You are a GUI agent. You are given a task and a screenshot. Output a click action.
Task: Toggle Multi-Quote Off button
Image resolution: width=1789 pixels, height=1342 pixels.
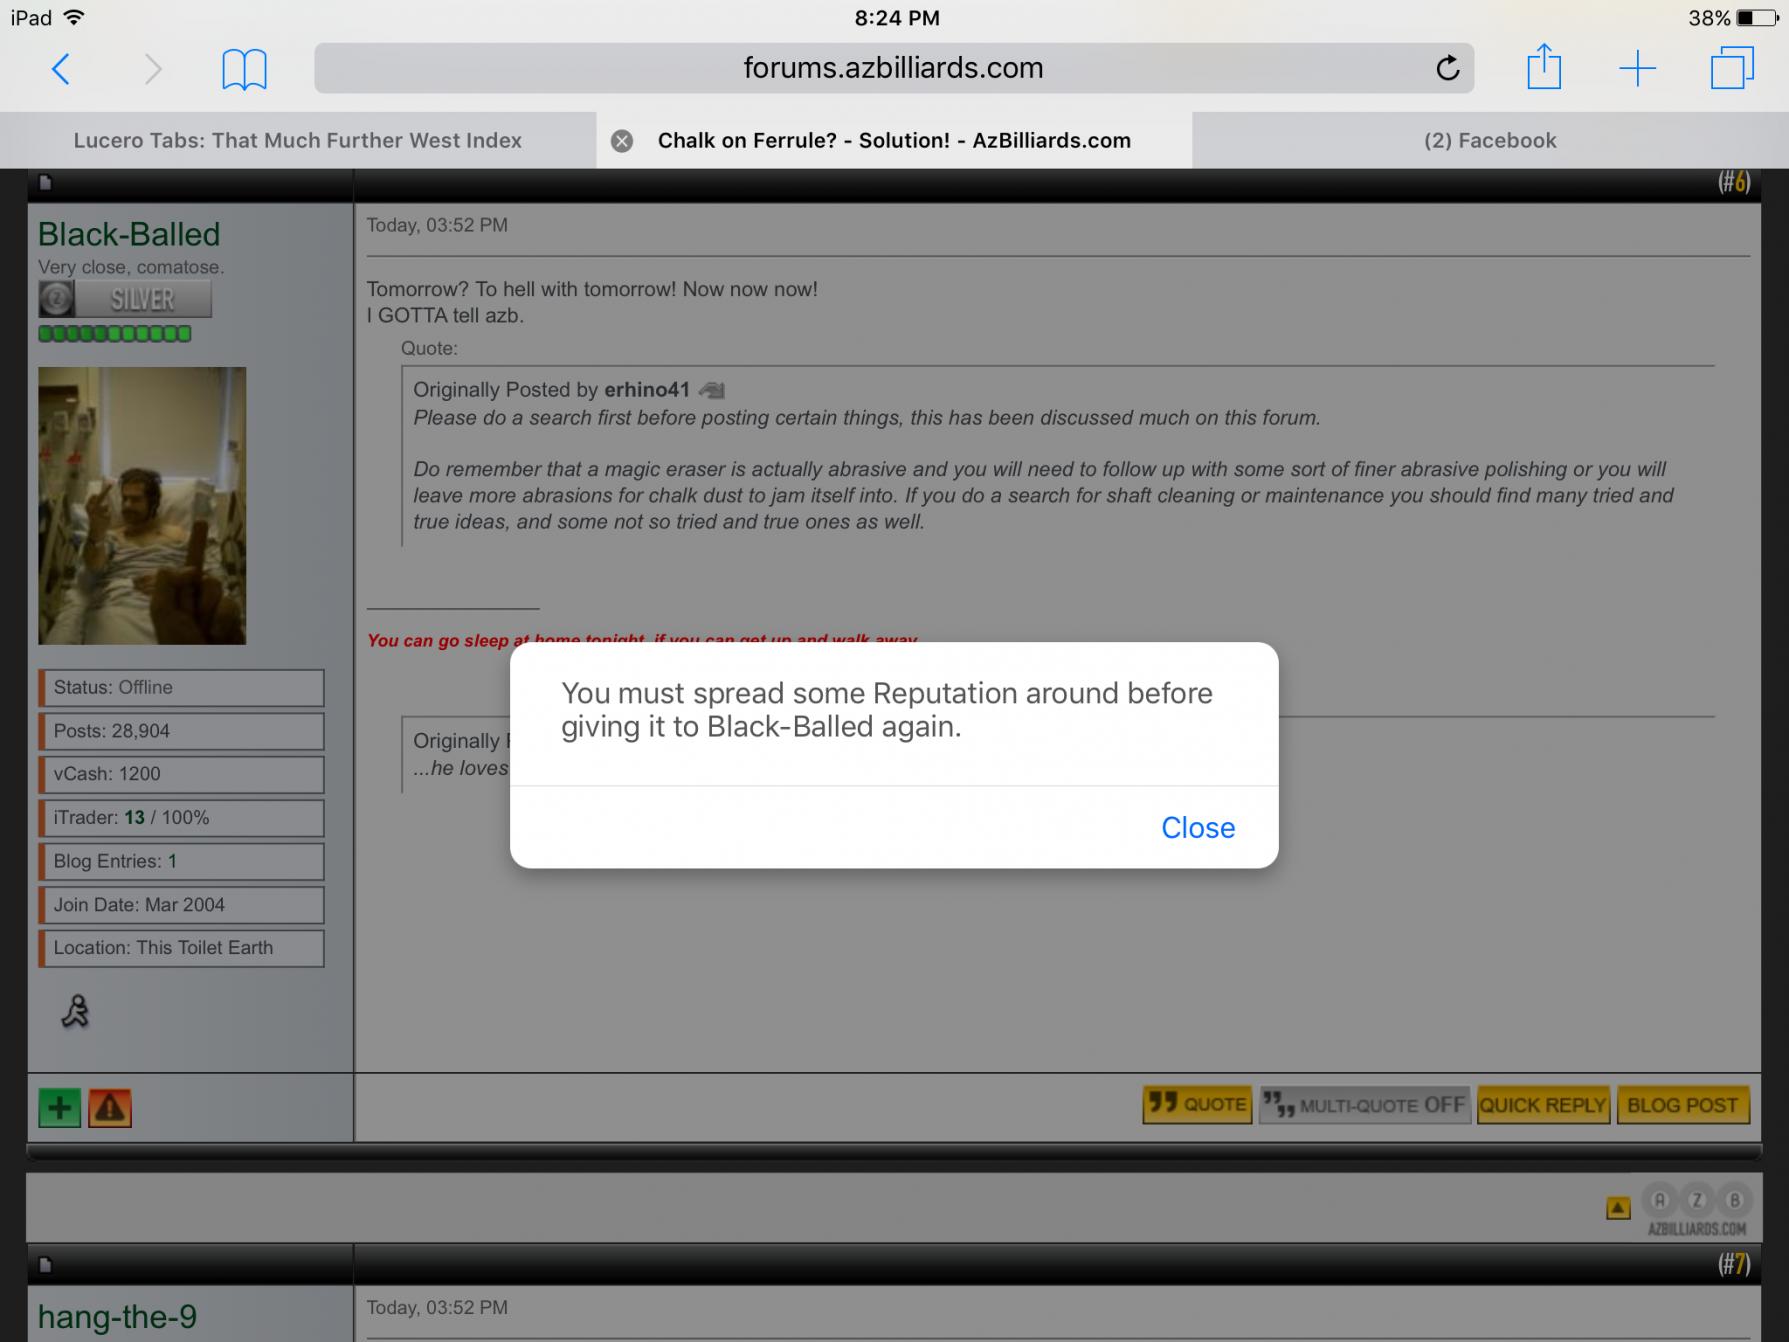point(1364,1105)
